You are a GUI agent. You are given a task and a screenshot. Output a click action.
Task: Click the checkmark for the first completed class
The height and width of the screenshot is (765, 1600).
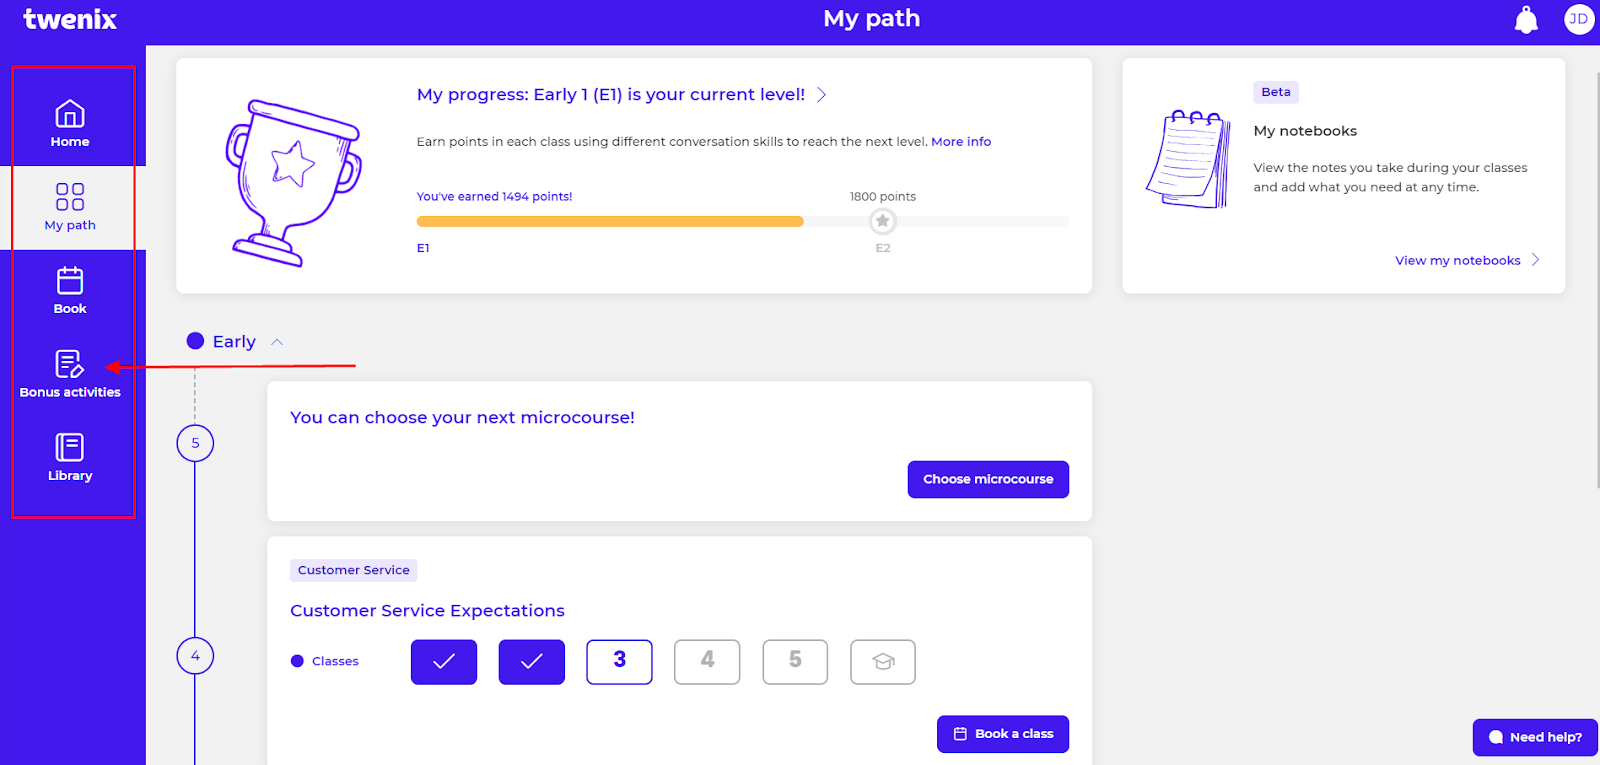[x=443, y=661]
